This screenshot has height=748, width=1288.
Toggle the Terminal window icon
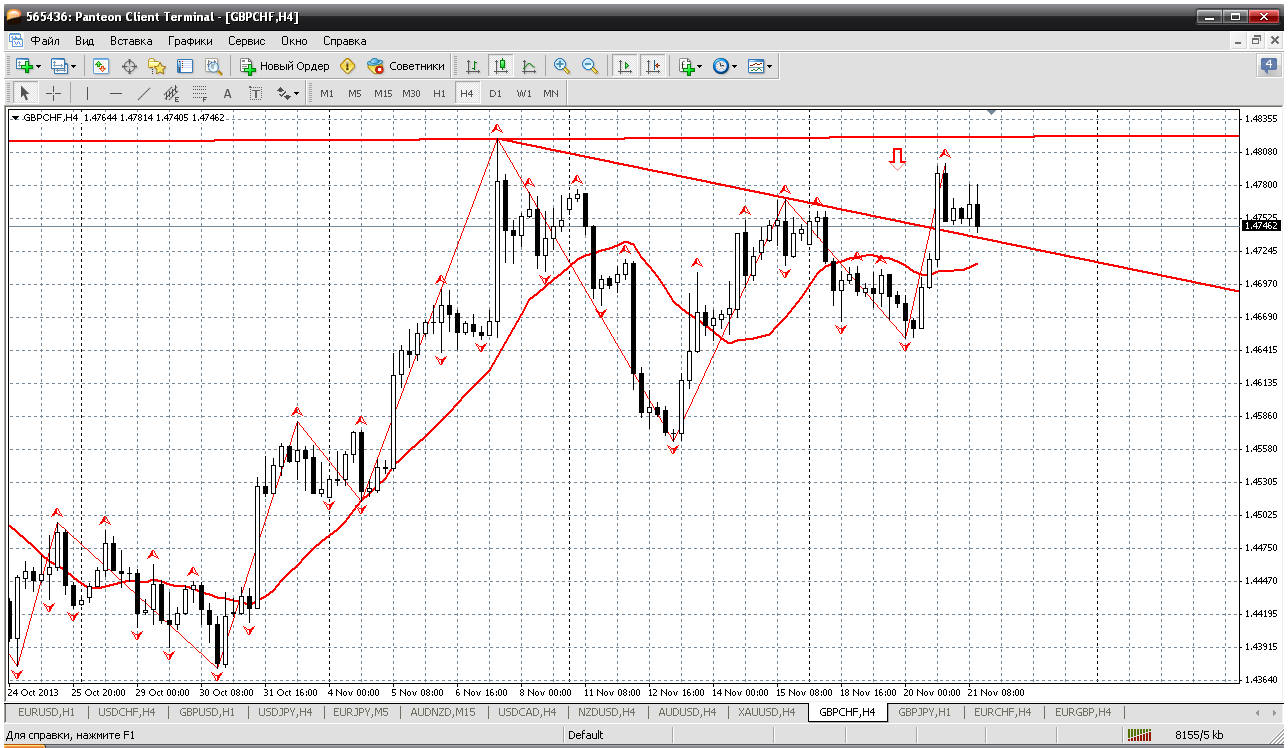coord(185,66)
